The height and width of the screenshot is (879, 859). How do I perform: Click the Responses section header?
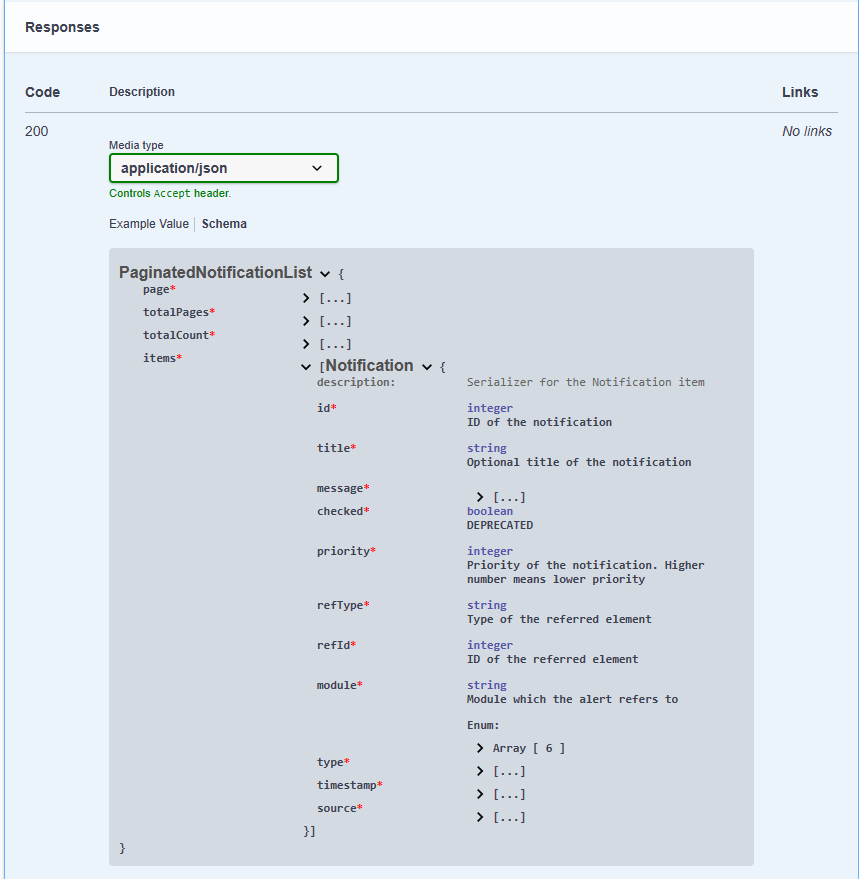point(62,27)
